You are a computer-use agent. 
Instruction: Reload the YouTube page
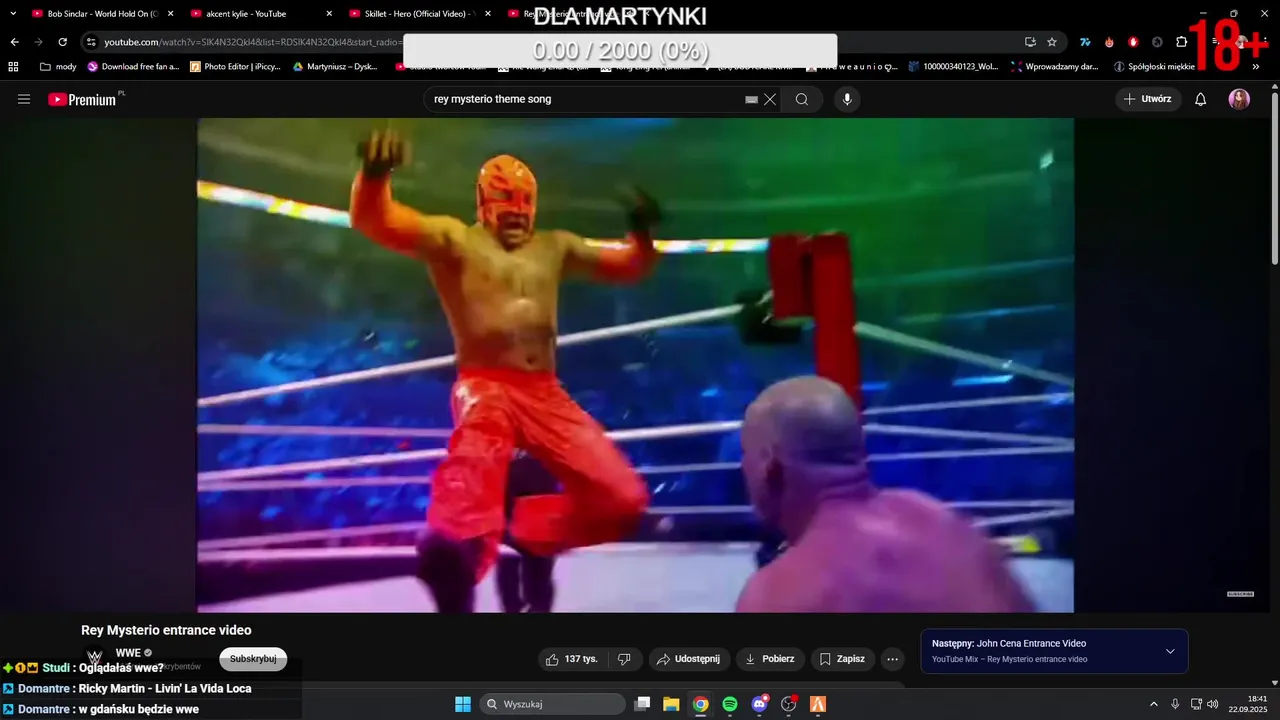click(x=62, y=42)
